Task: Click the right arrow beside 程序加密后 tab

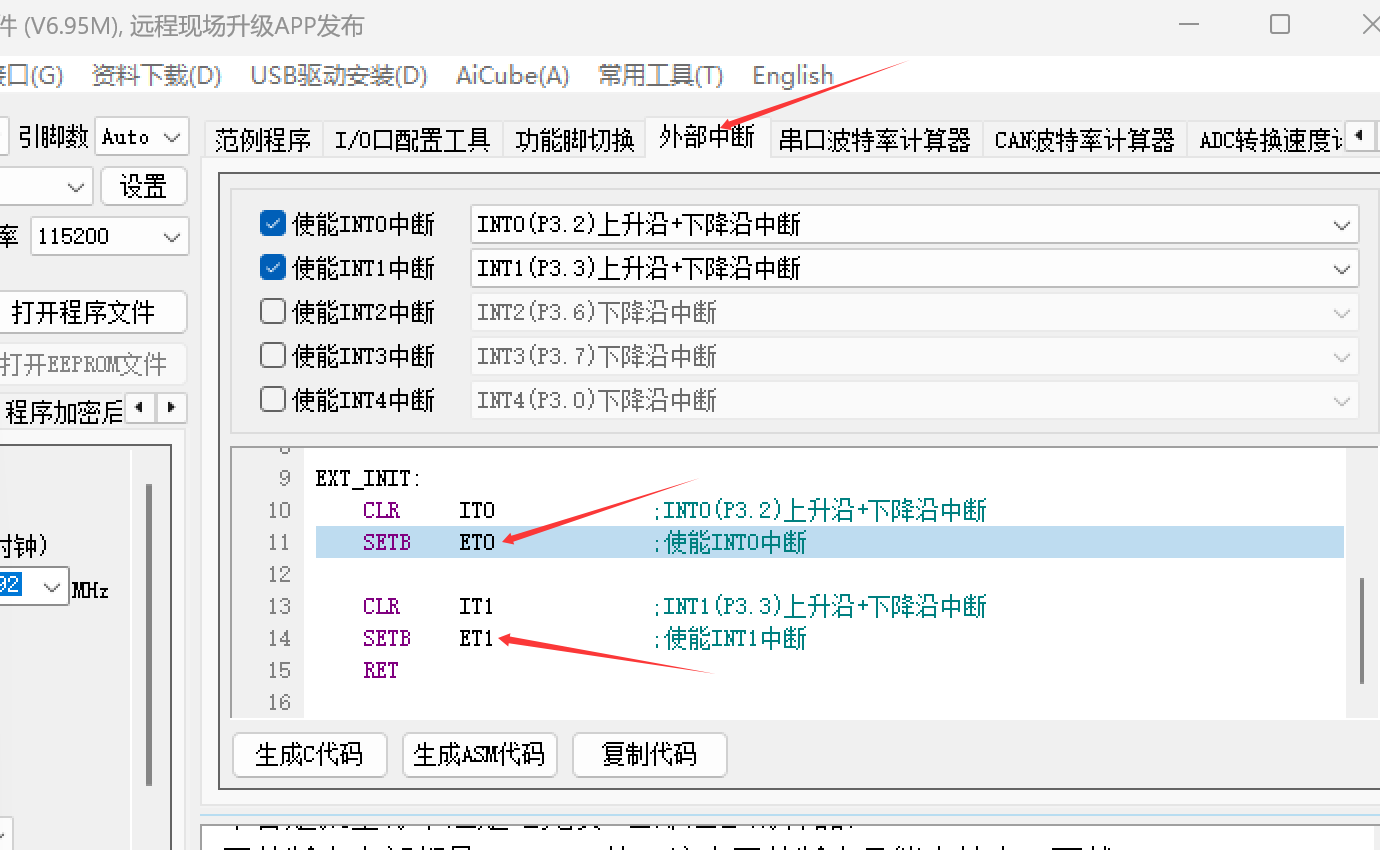Action: pyautogui.click(x=171, y=408)
